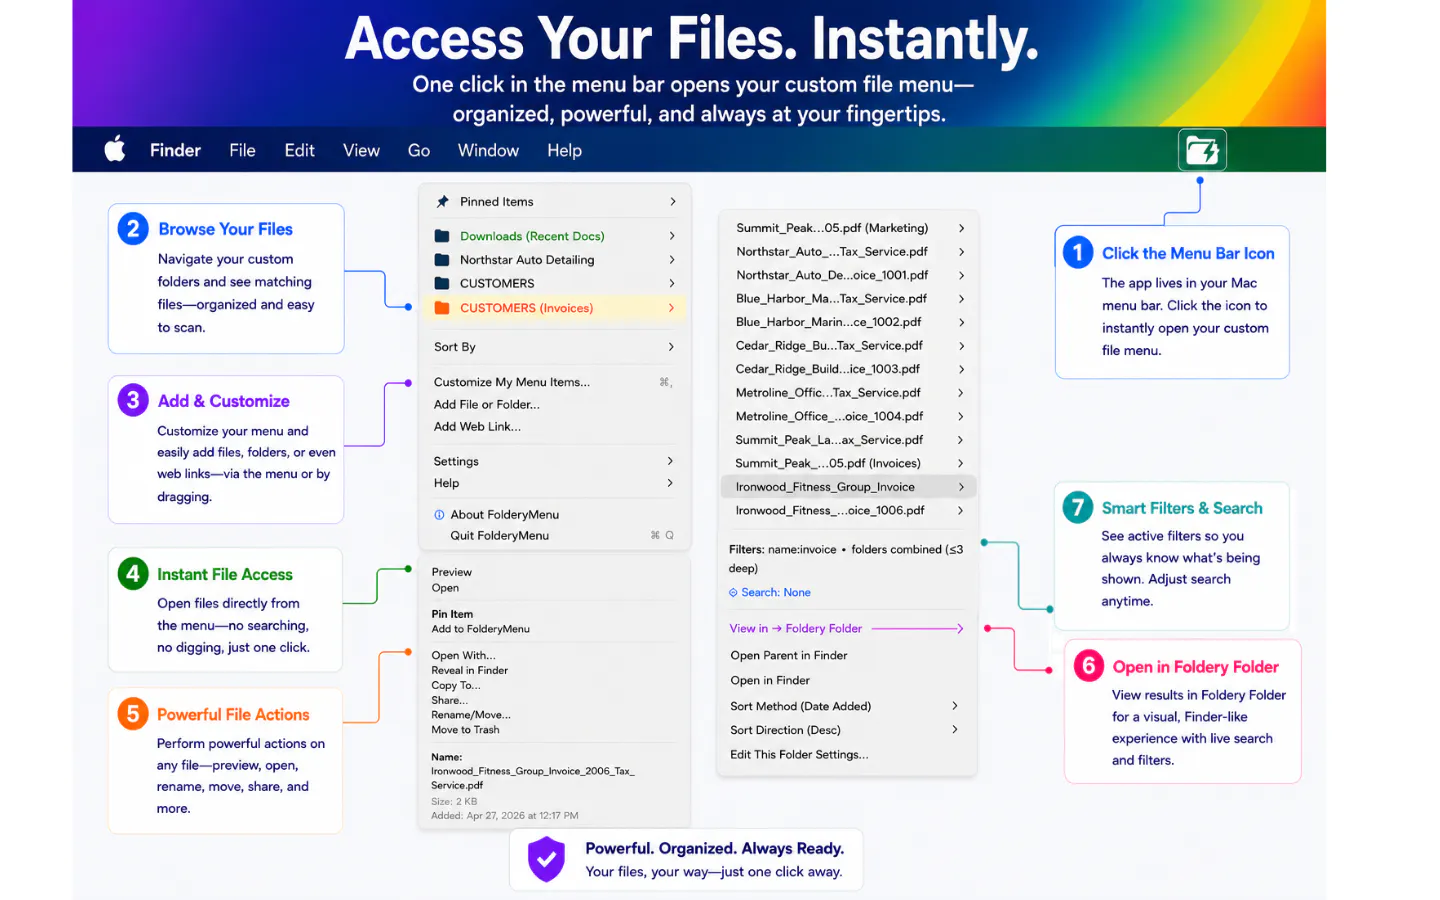The width and height of the screenshot is (1440, 900).
Task: Choose Quit FolderyMenu
Action: (499, 536)
